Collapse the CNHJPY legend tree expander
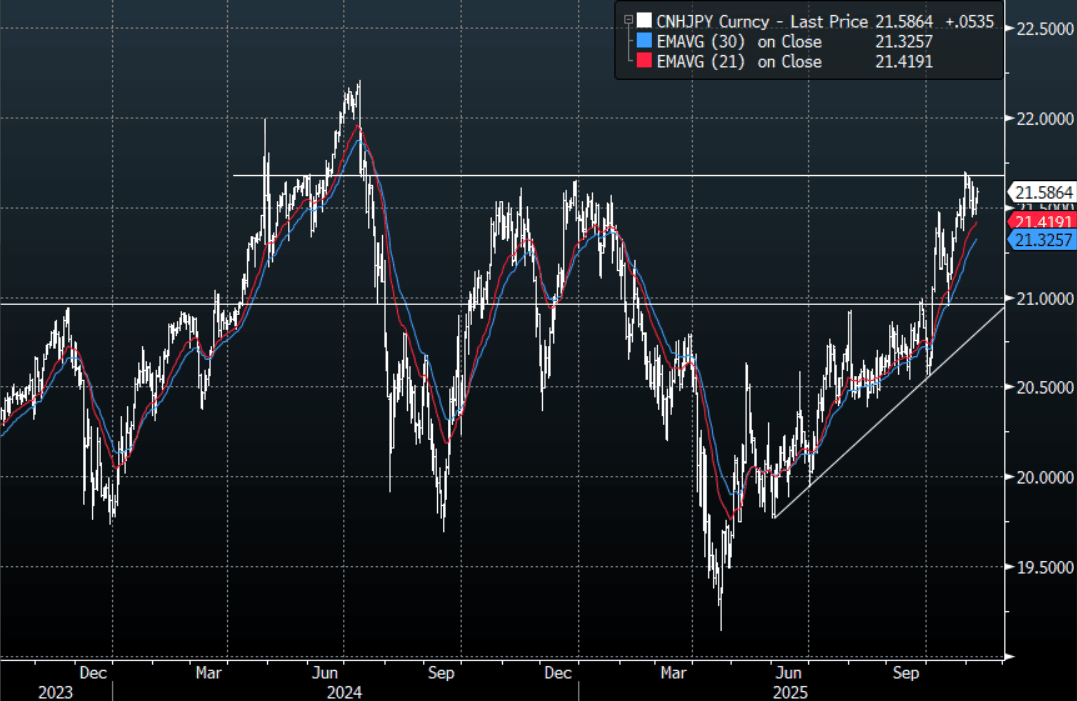This screenshot has height=701, width=1077. [627, 21]
